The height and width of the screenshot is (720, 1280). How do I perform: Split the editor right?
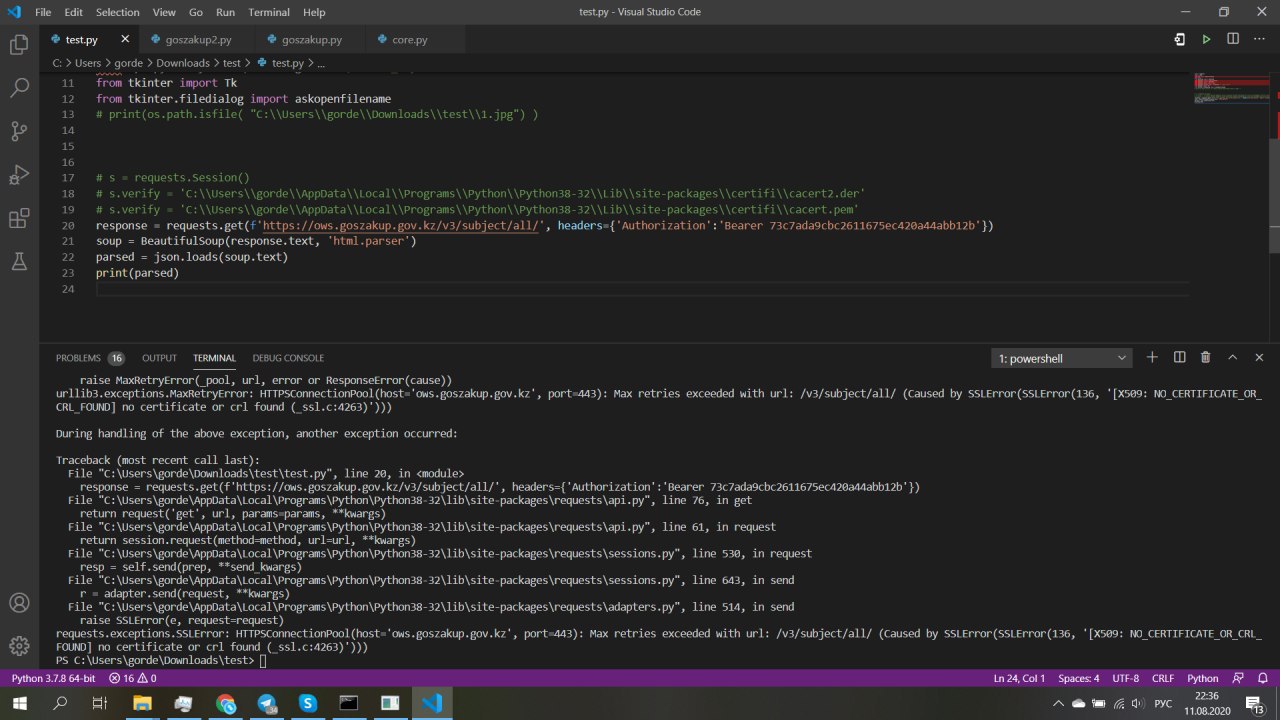[1233, 39]
